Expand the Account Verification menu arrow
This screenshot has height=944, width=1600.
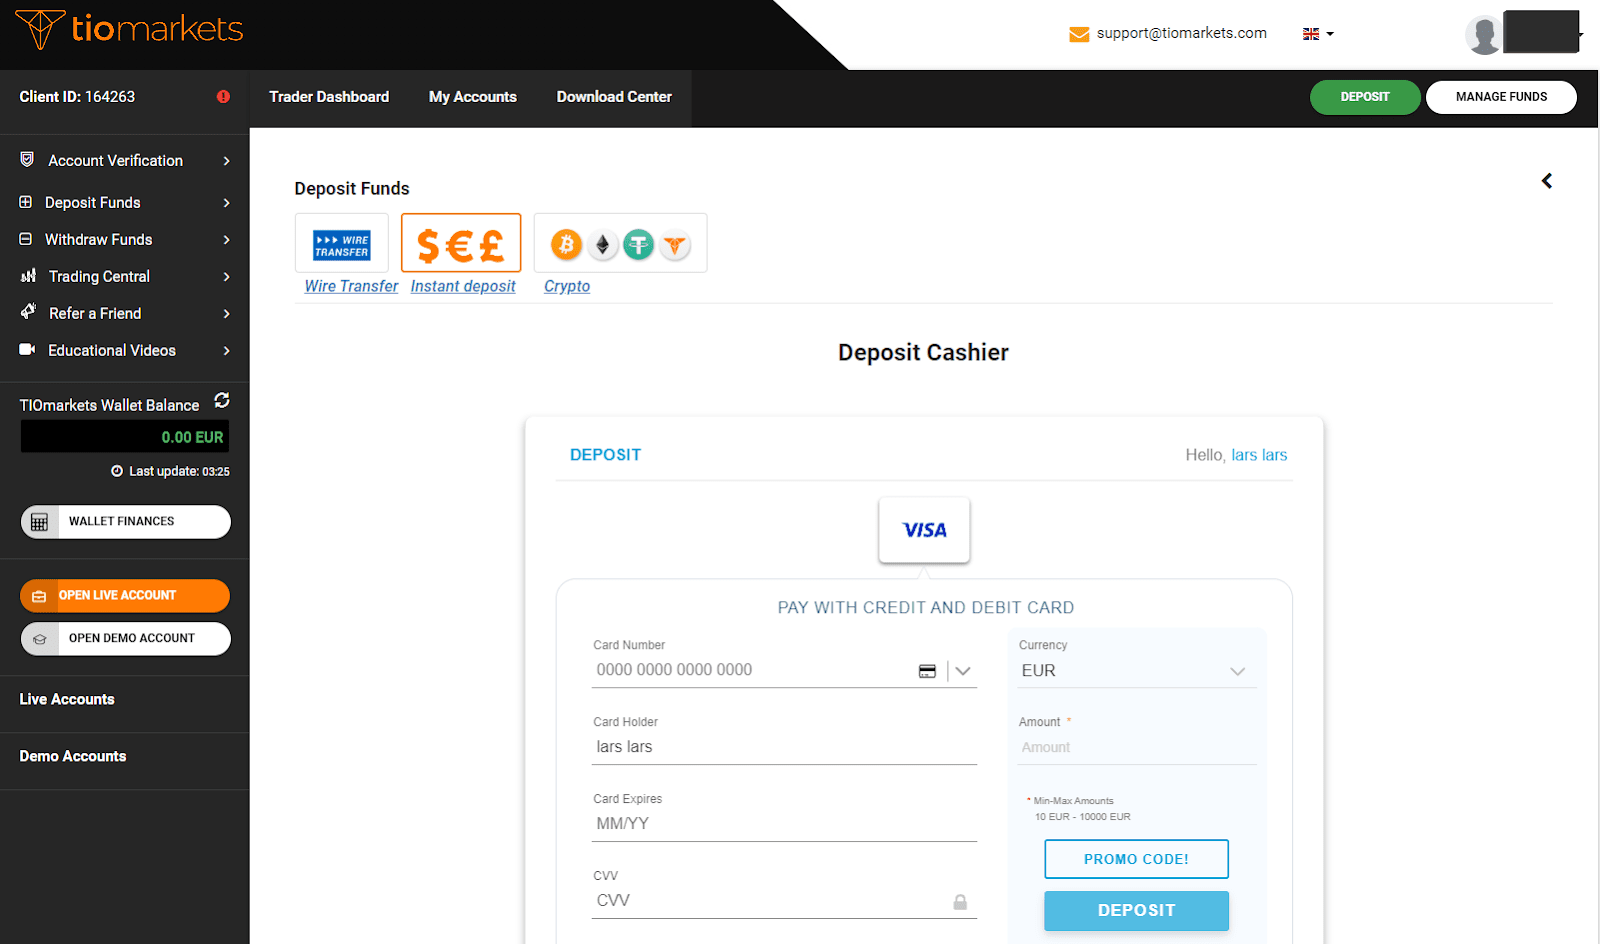click(x=227, y=161)
